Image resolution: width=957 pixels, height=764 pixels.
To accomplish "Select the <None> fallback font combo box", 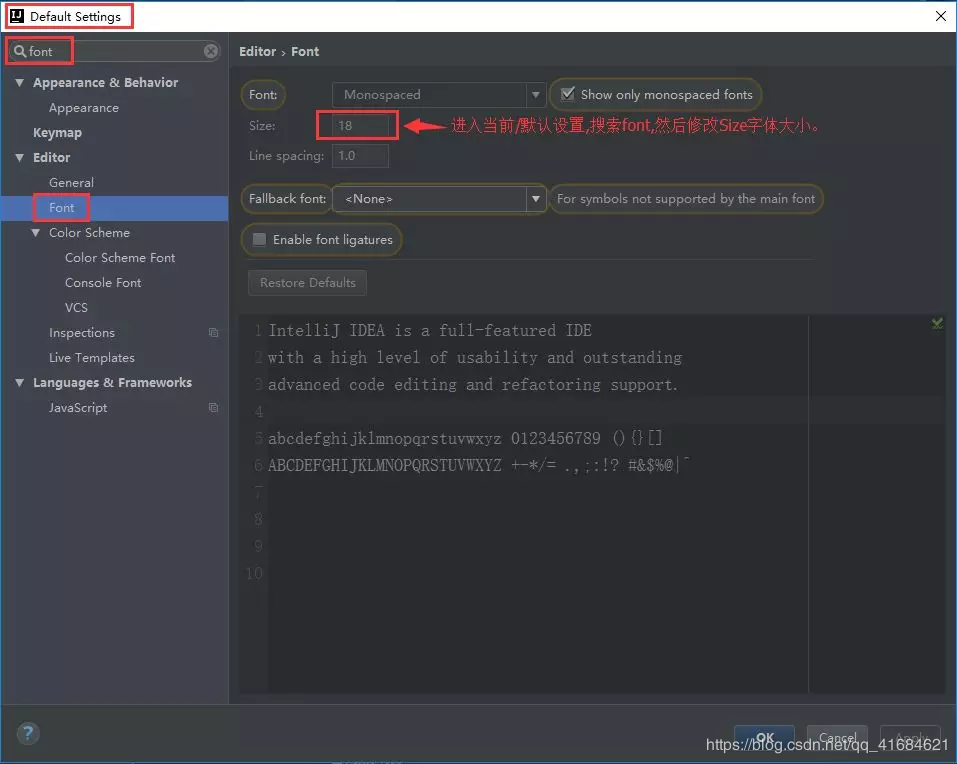I will 438,199.
